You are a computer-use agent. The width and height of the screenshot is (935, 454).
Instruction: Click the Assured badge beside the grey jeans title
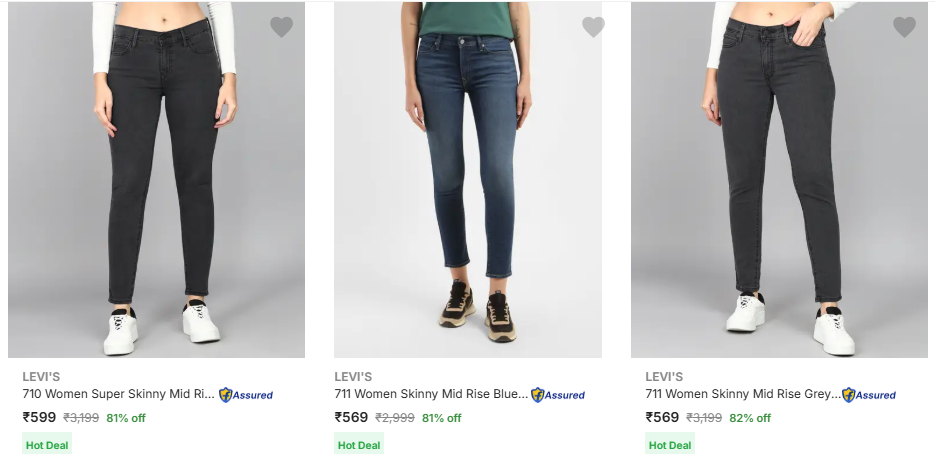pos(869,395)
